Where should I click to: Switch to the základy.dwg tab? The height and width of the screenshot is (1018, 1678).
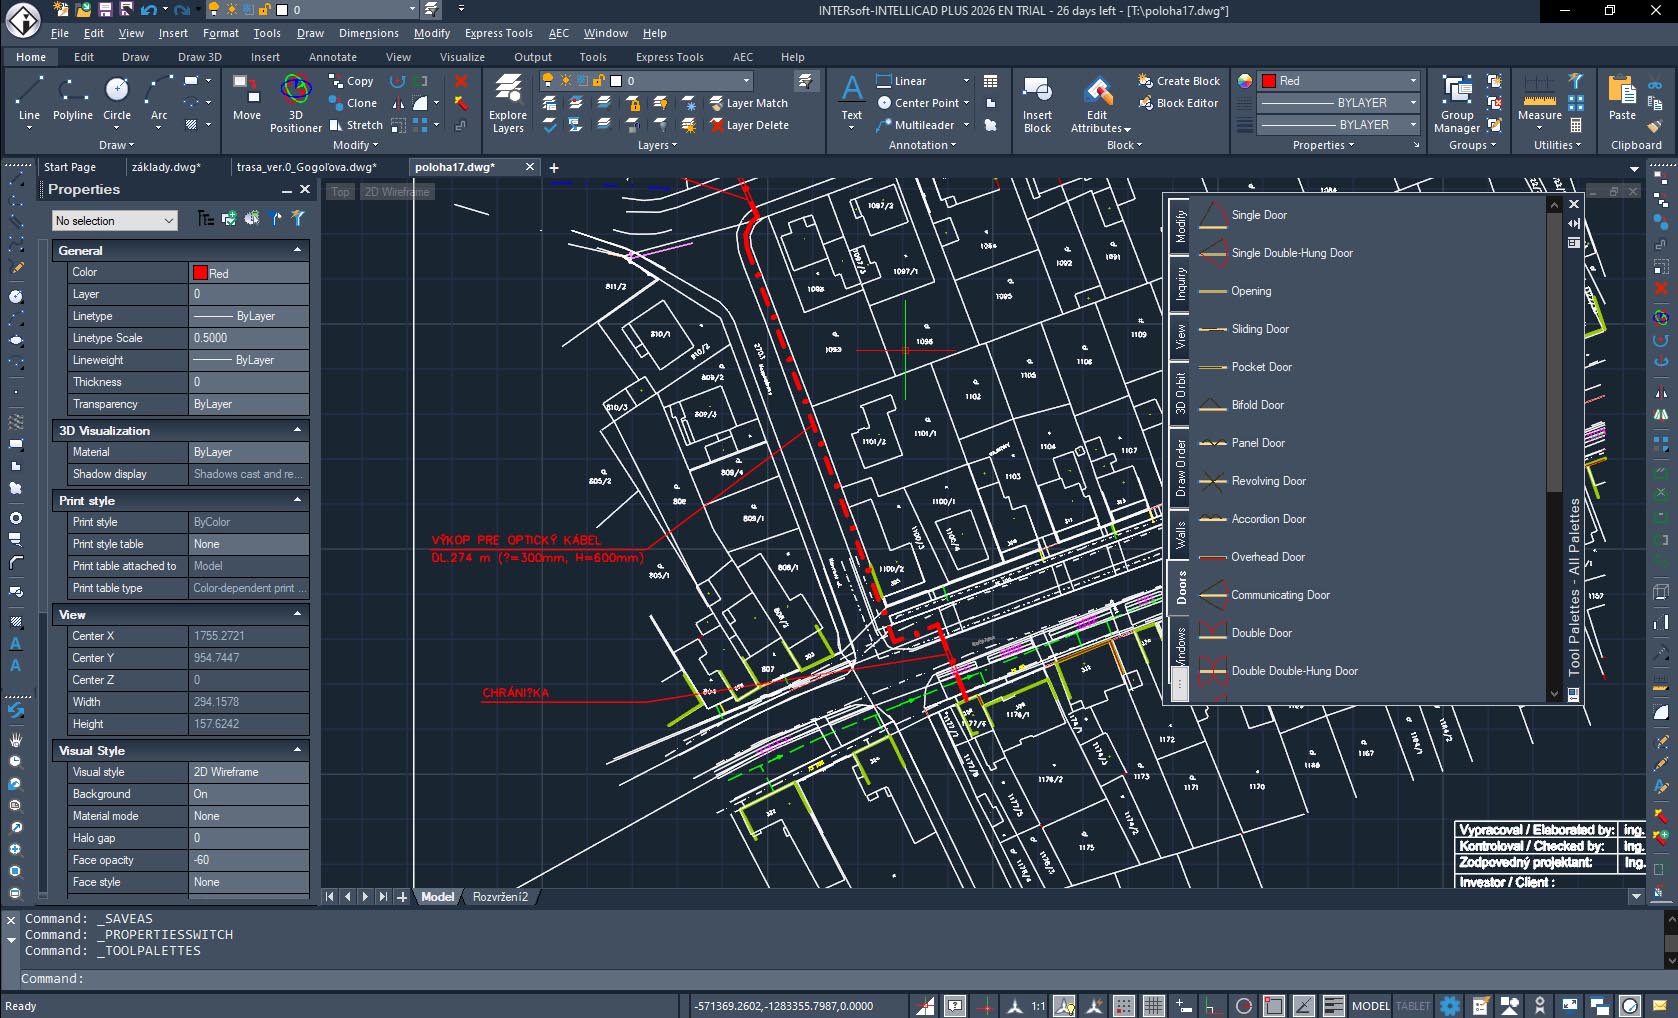[x=166, y=167]
